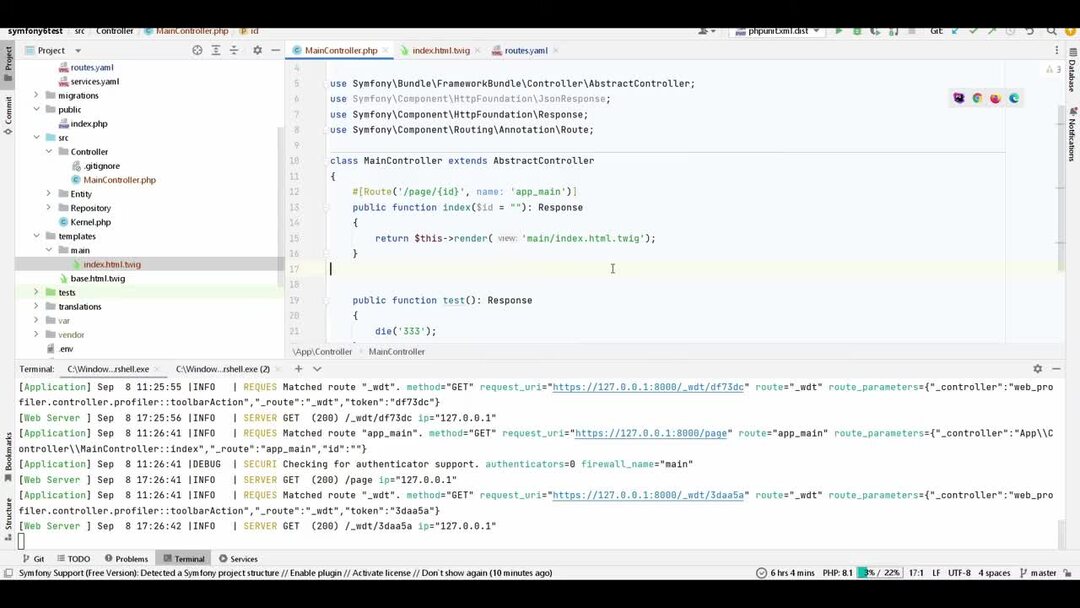Click the Git push arrow icon
The width and height of the screenshot is (1080, 608).
click(992, 31)
